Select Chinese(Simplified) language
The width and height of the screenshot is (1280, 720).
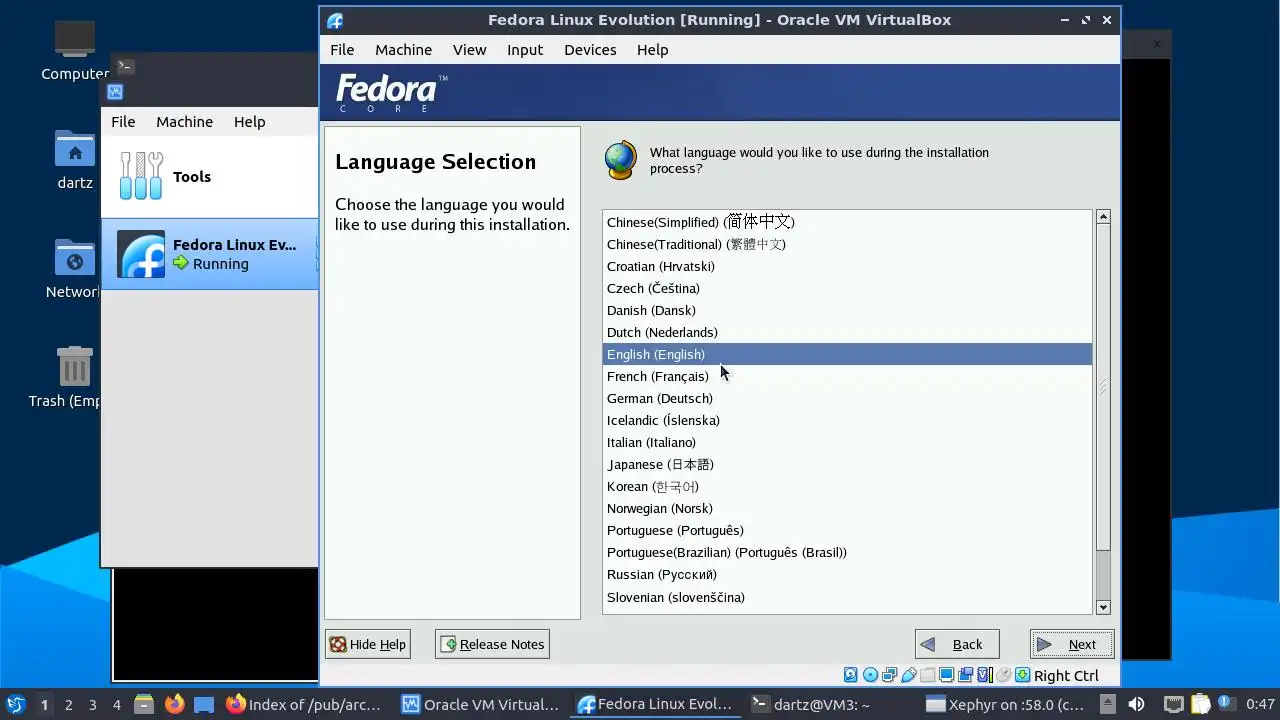point(847,222)
